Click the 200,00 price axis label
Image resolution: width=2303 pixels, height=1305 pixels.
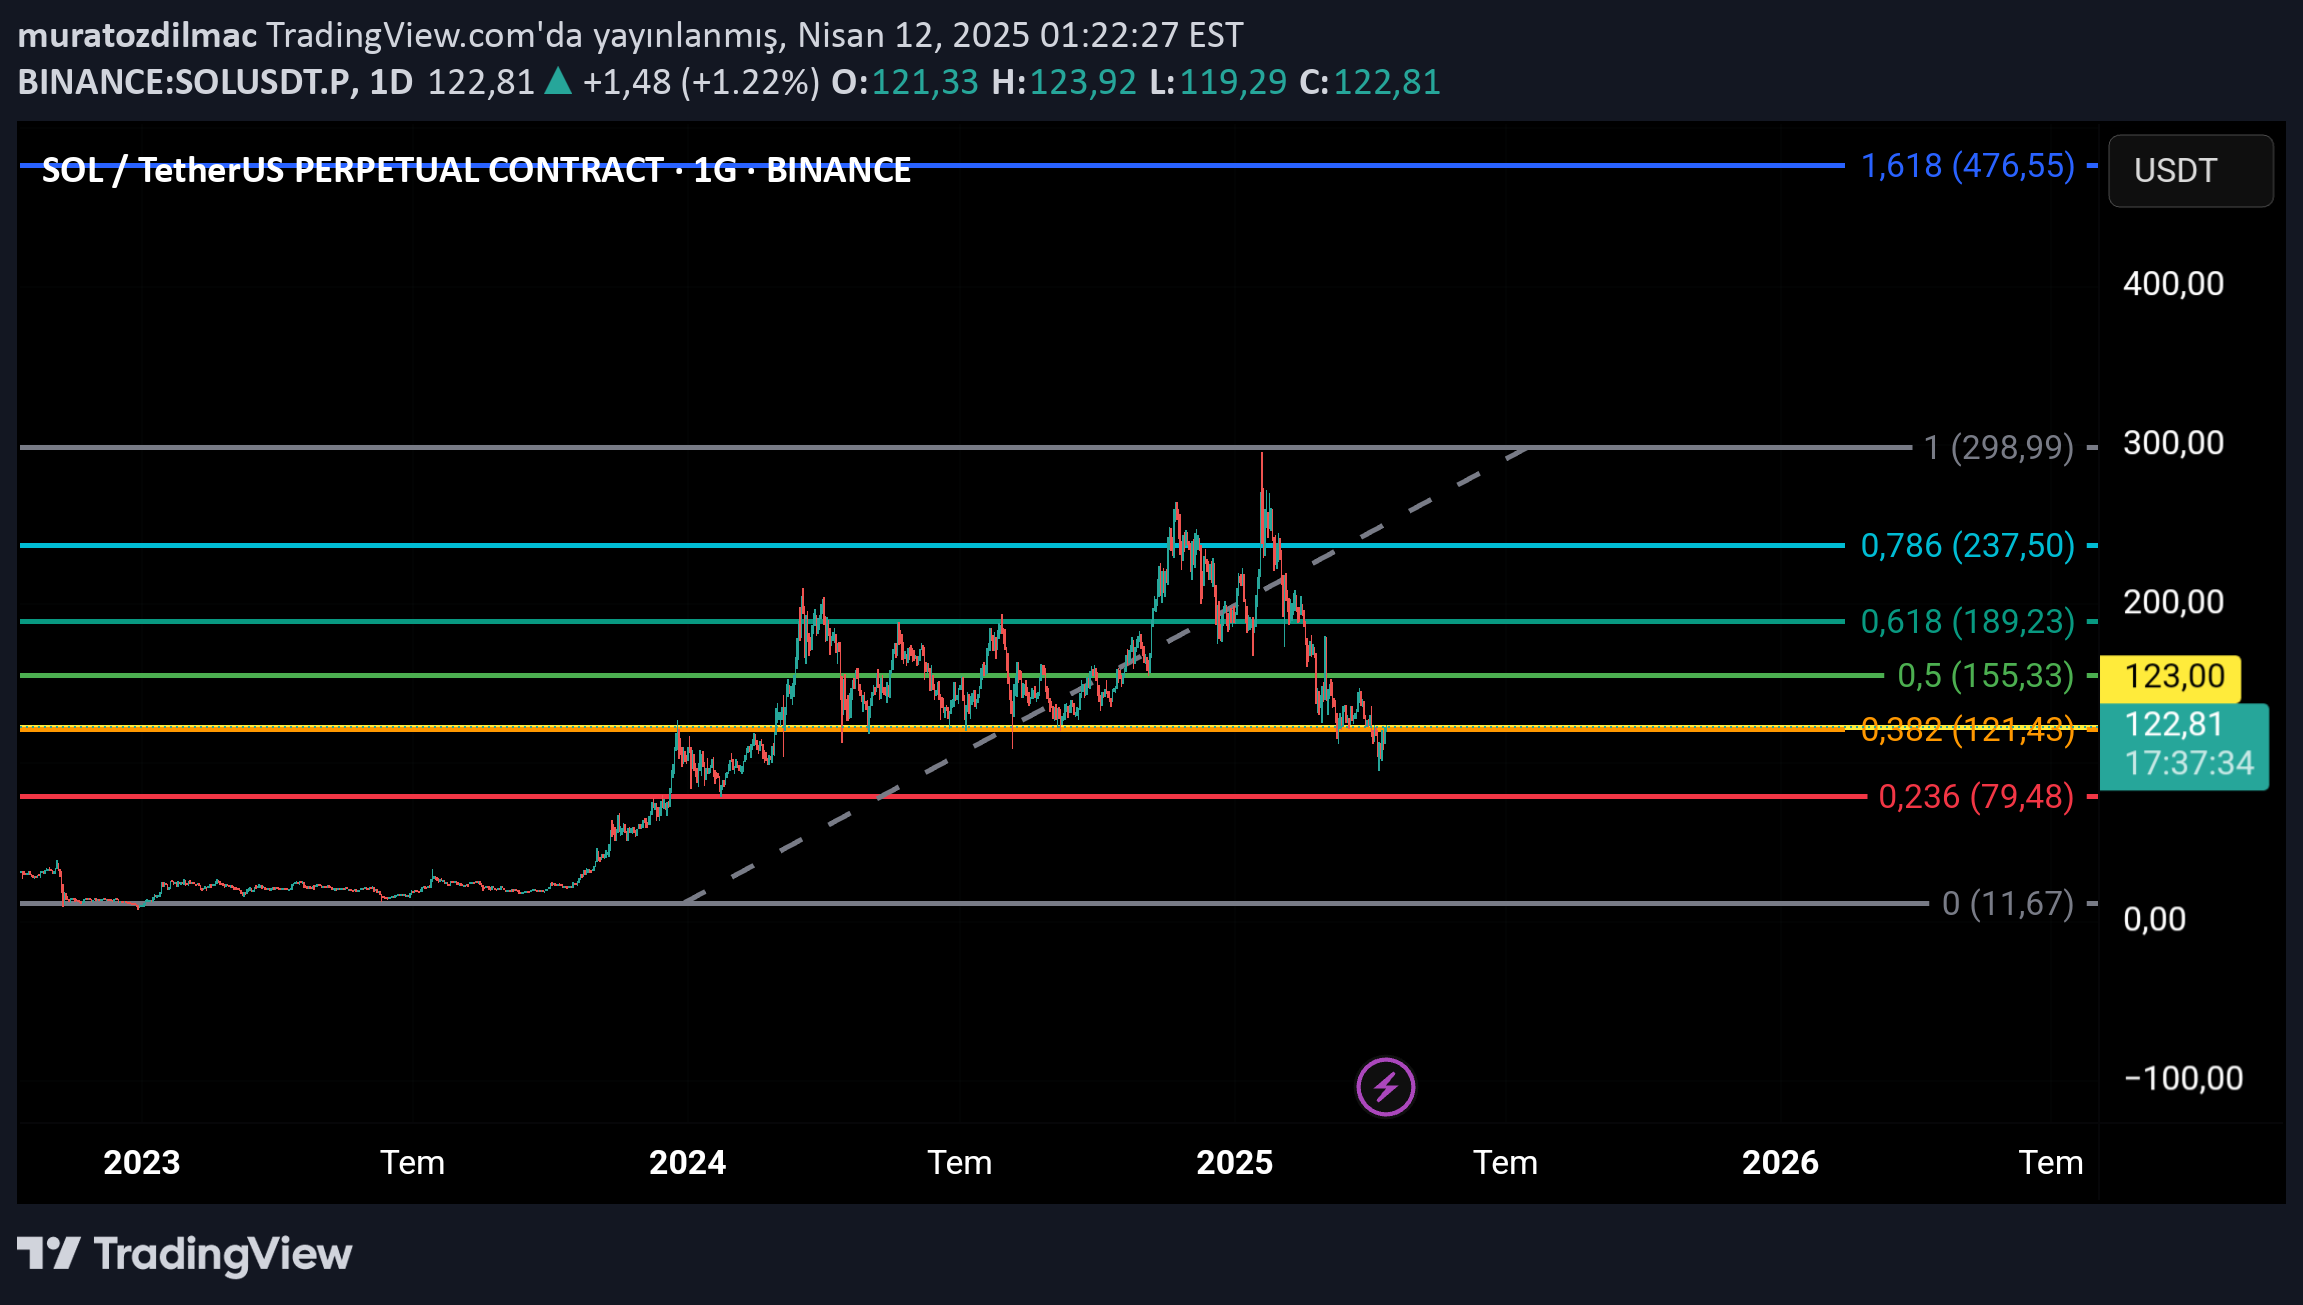coord(2173,602)
